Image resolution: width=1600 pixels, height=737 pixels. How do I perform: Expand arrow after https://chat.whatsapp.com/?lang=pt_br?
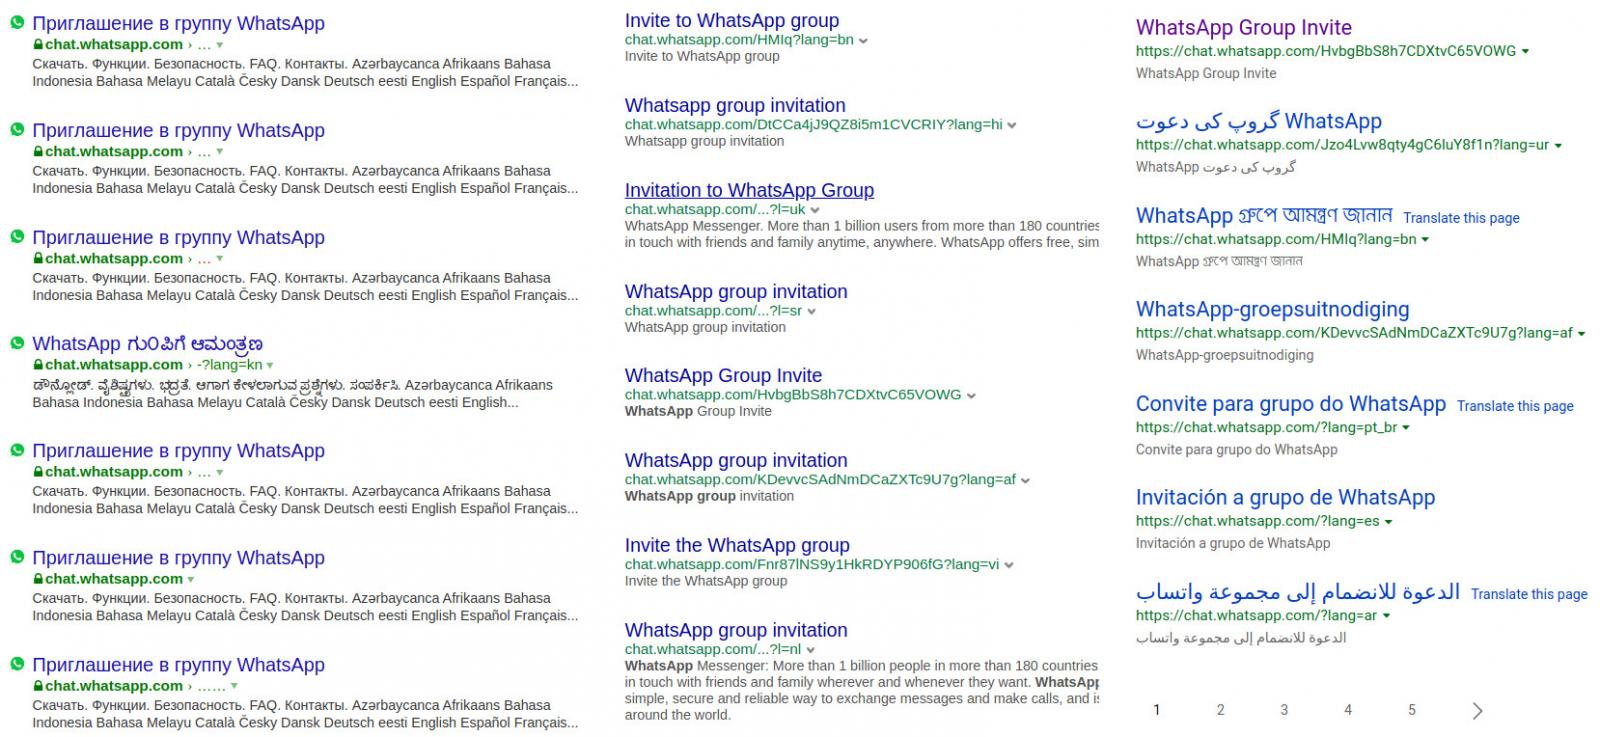tap(1406, 428)
